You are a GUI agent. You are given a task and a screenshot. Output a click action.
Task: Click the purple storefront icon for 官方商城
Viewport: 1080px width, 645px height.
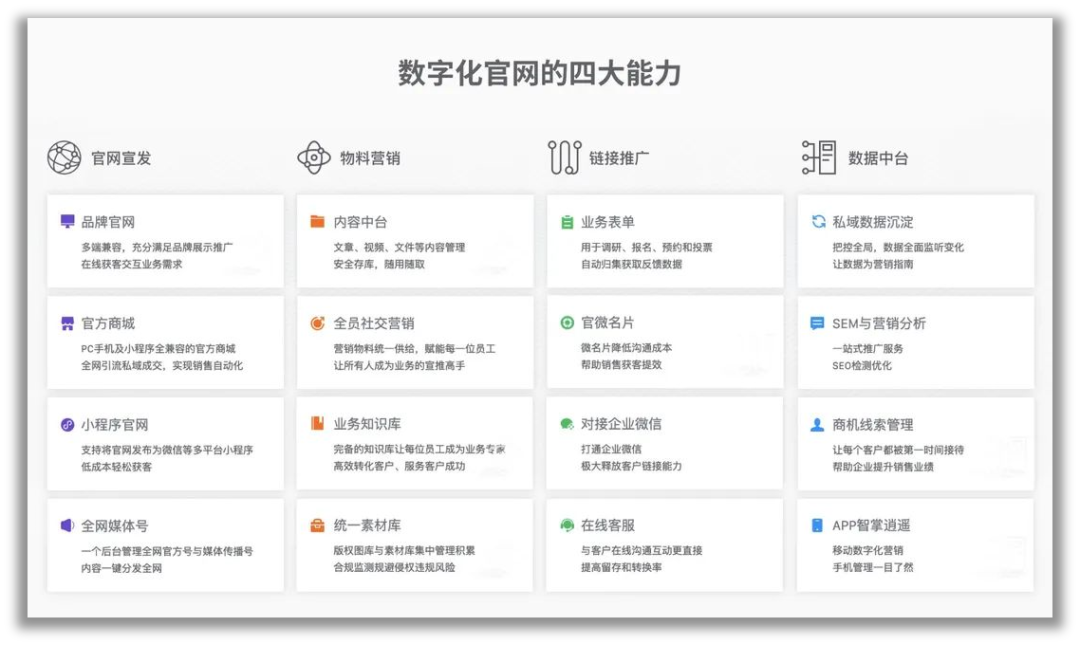click(x=67, y=324)
